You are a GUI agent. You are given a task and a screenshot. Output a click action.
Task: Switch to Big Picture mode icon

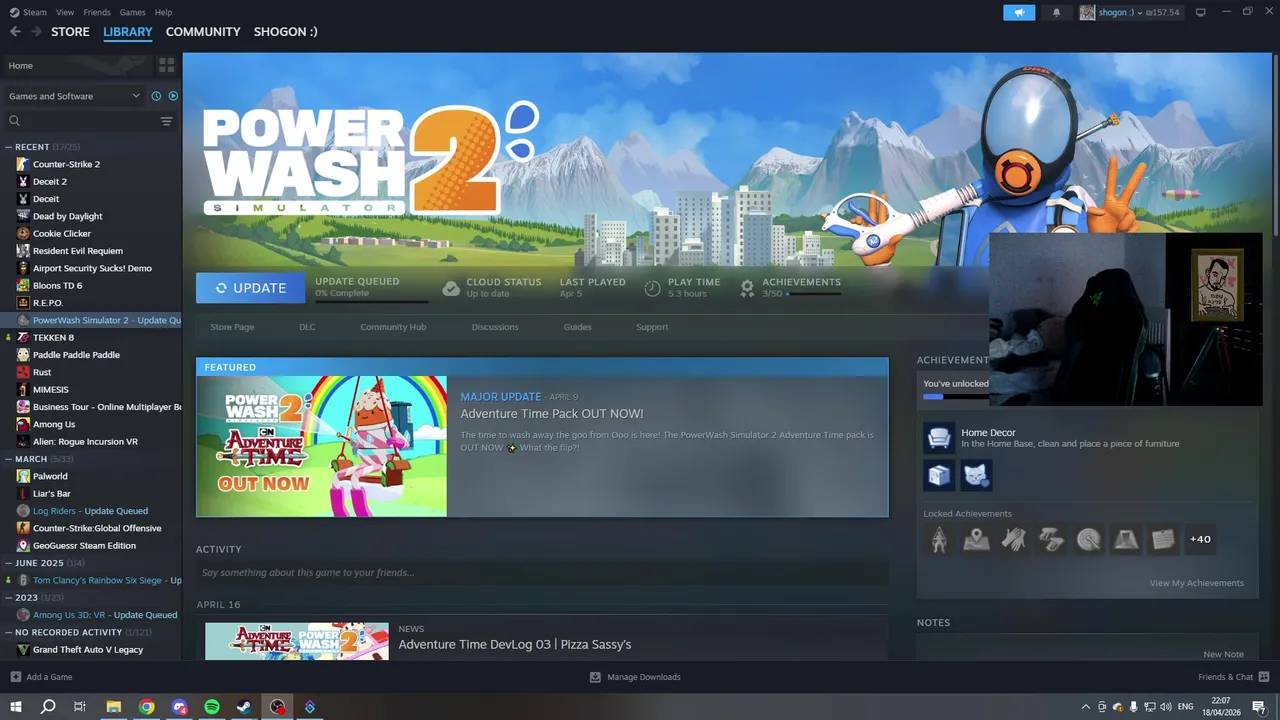1201,12
